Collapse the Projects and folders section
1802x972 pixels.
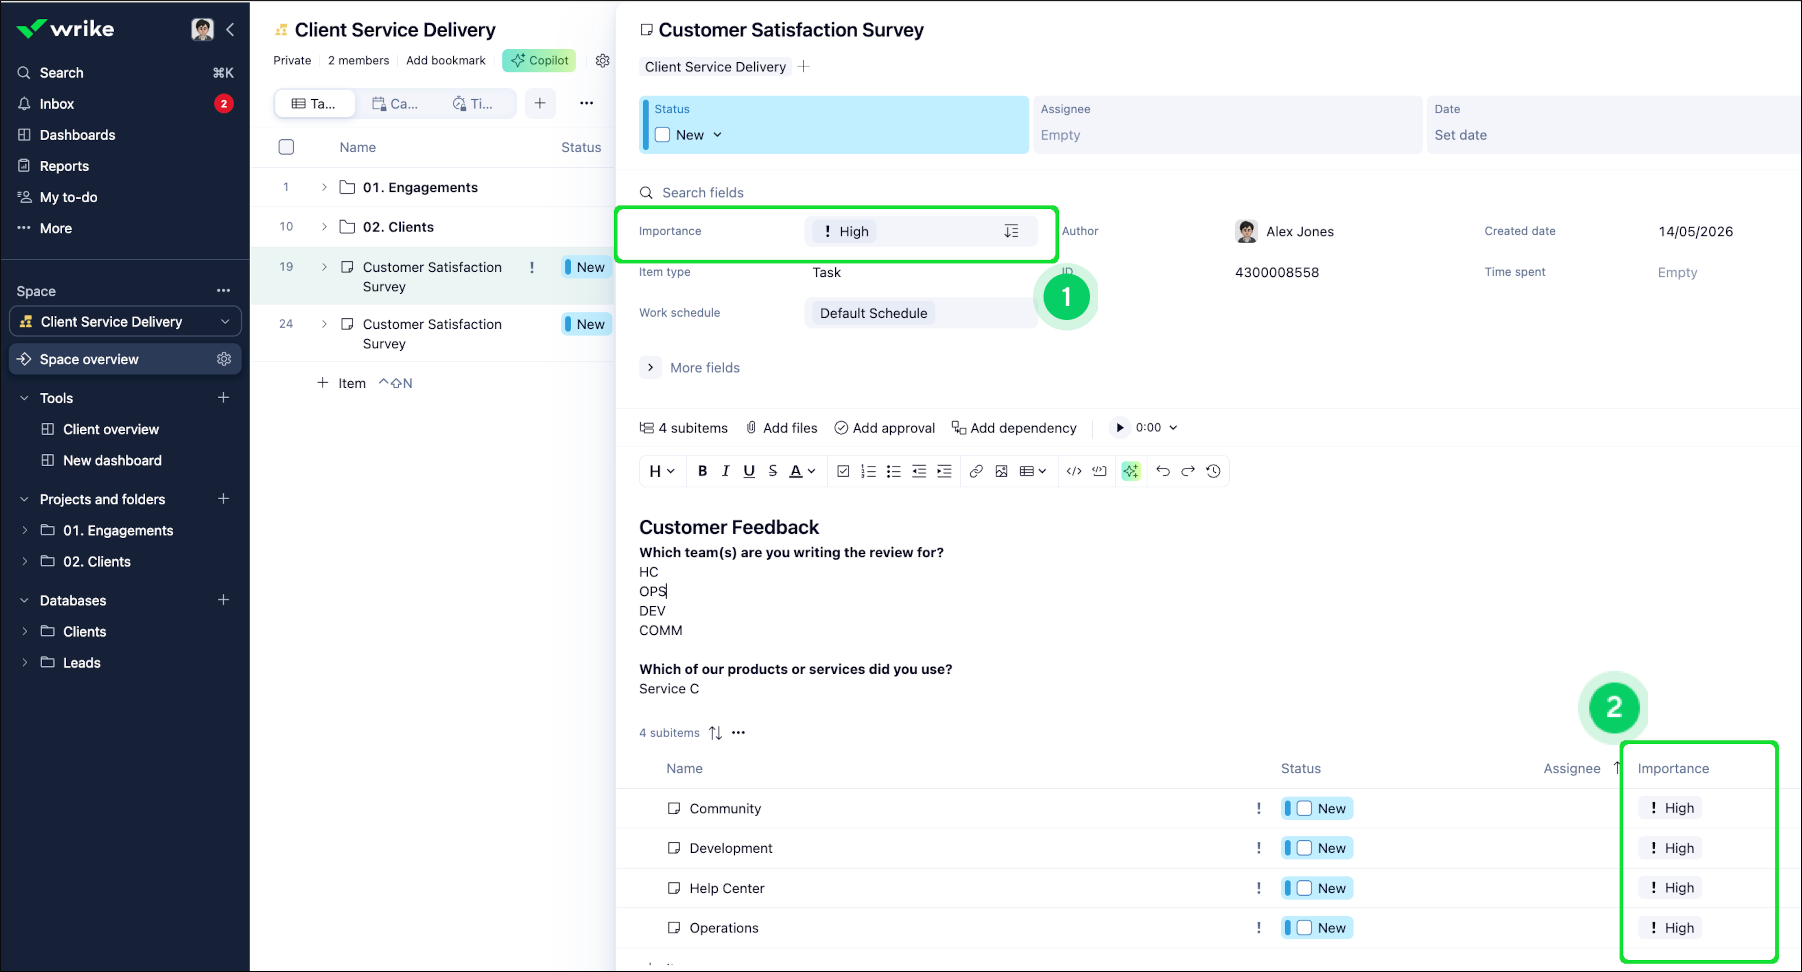click(x=24, y=499)
